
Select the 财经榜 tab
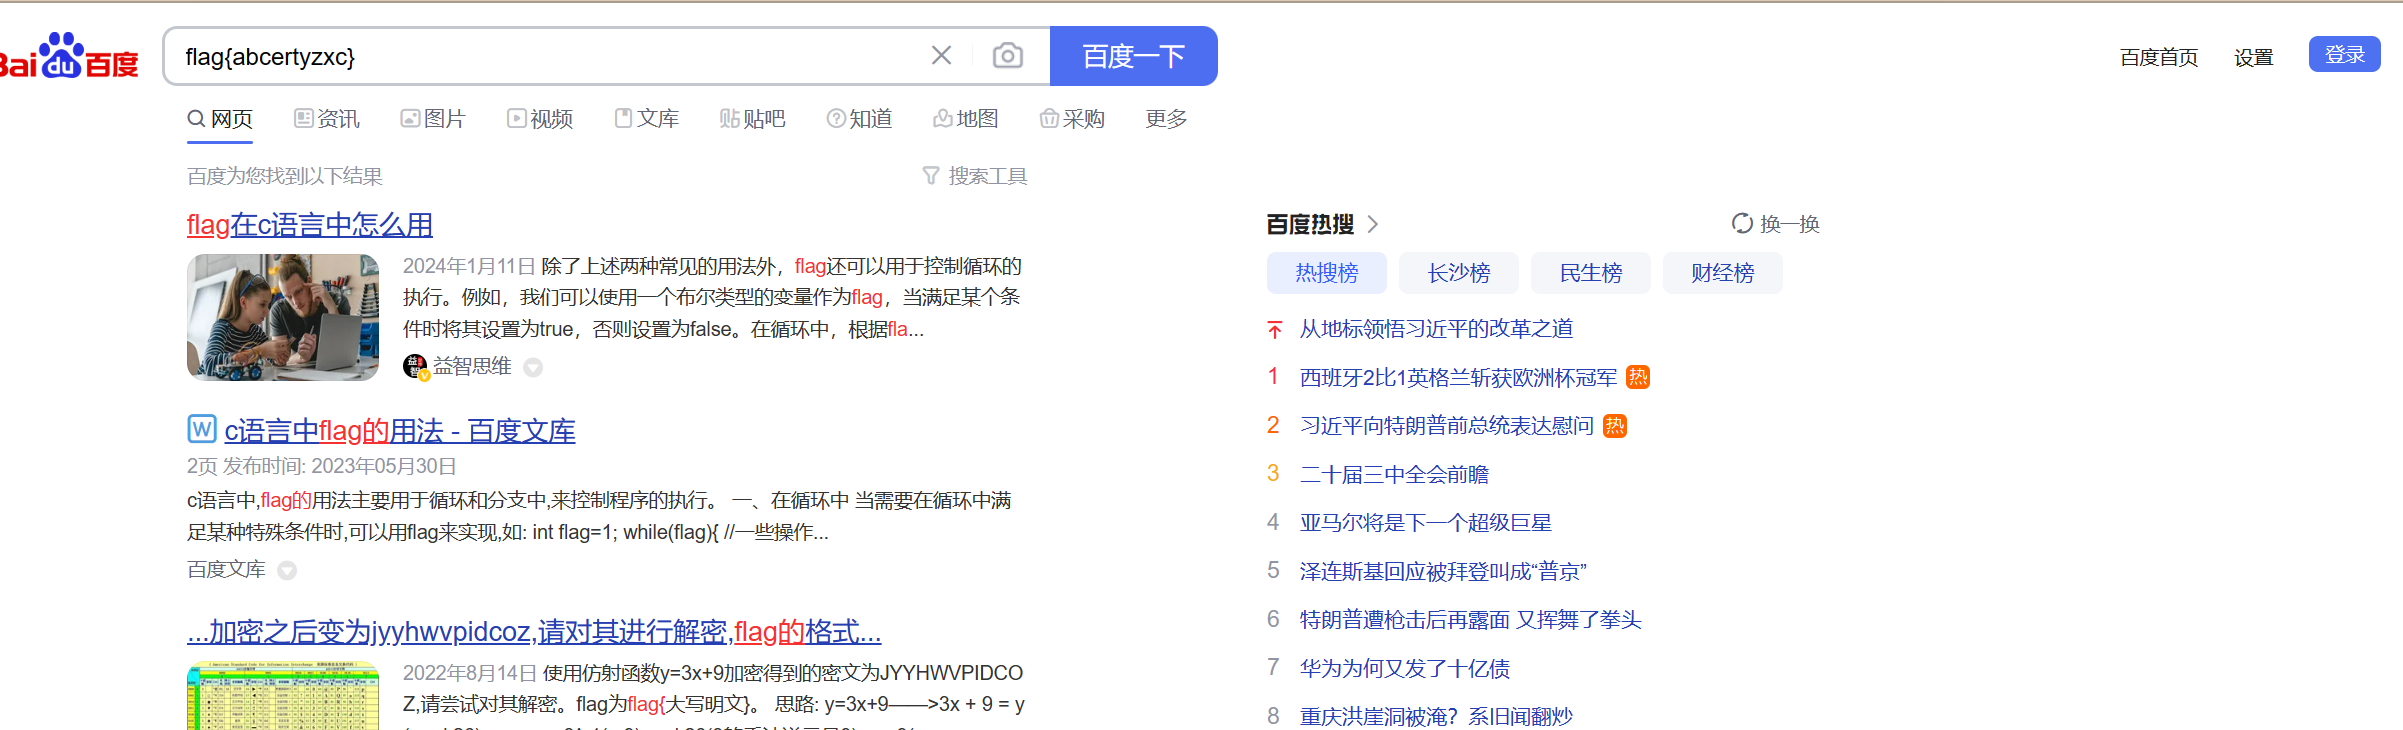1723,273
